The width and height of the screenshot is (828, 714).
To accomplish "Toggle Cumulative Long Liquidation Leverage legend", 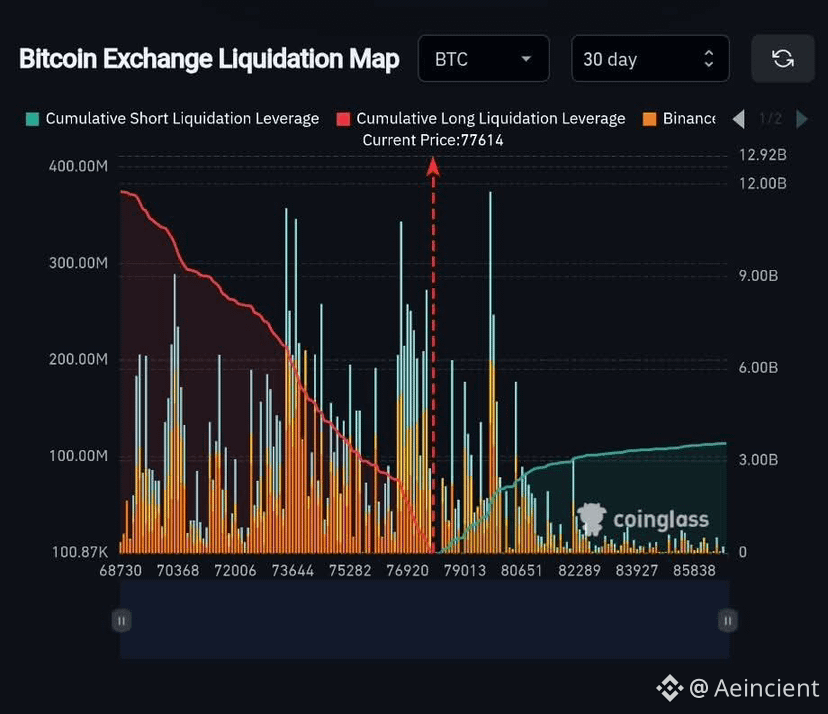I will coord(481,118).
